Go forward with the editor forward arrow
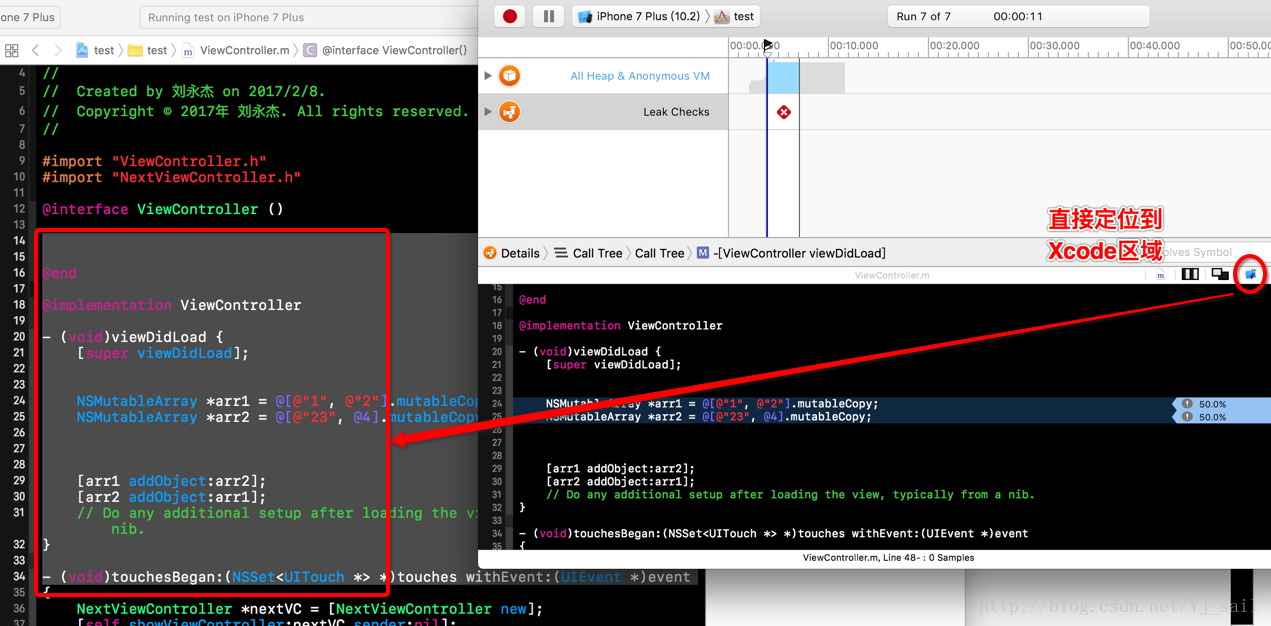This screenshot has width=1271, height=626. [x=58, y=50]
